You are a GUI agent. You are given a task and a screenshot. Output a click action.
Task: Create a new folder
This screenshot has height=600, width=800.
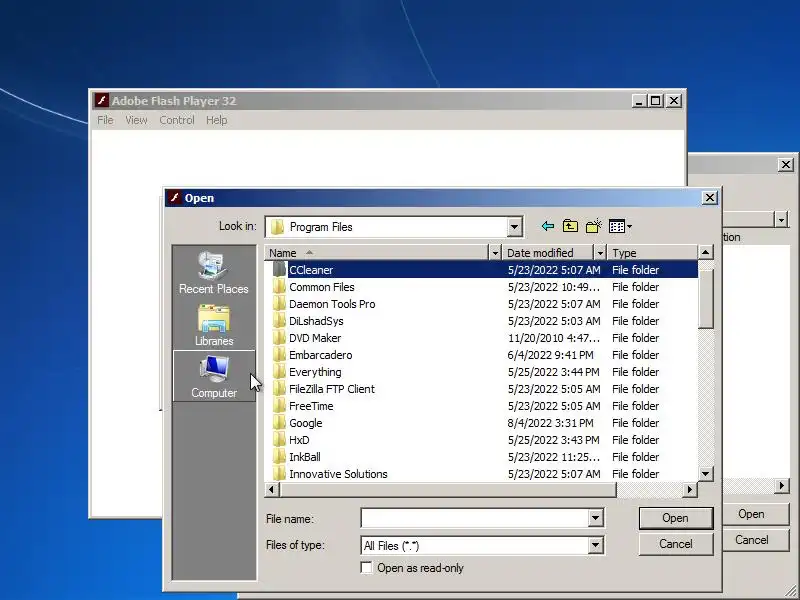[x=593, y=226]
